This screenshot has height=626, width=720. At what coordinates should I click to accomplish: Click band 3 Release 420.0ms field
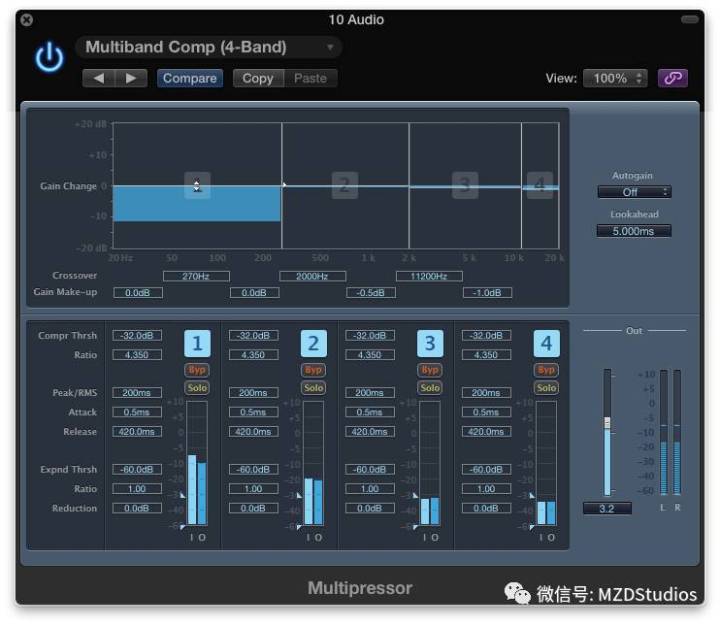pyautogui.click(x=370, y=432)
